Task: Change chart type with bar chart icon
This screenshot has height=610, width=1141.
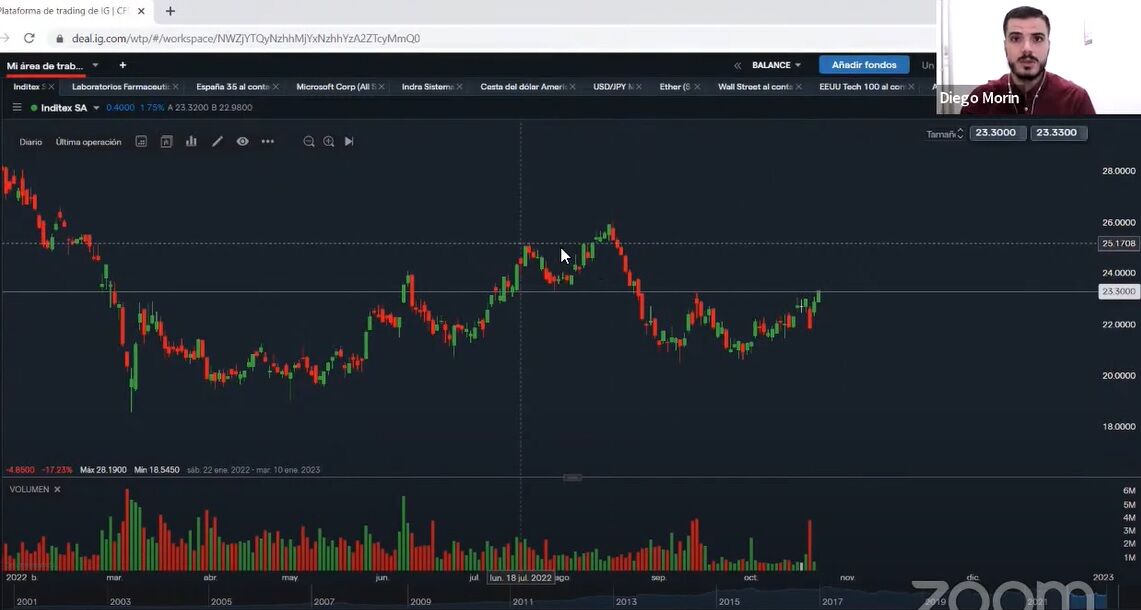Action: [191, 141]
